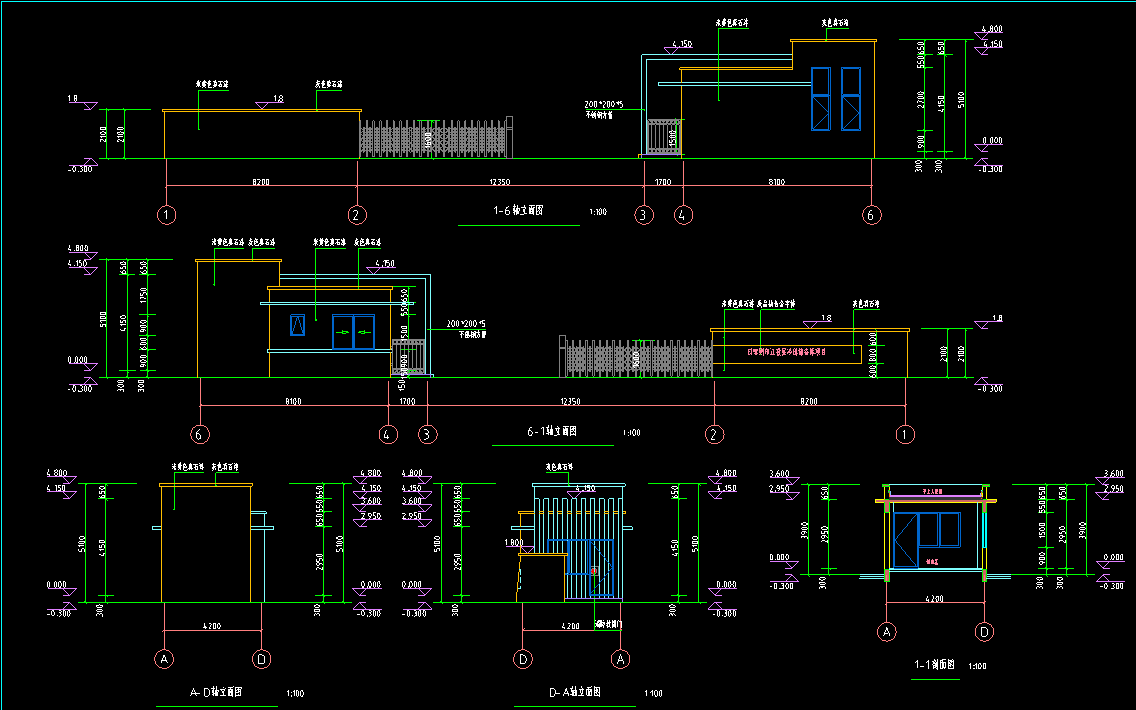Select the 1-6 axis elevation title text

tap(518, 211)
